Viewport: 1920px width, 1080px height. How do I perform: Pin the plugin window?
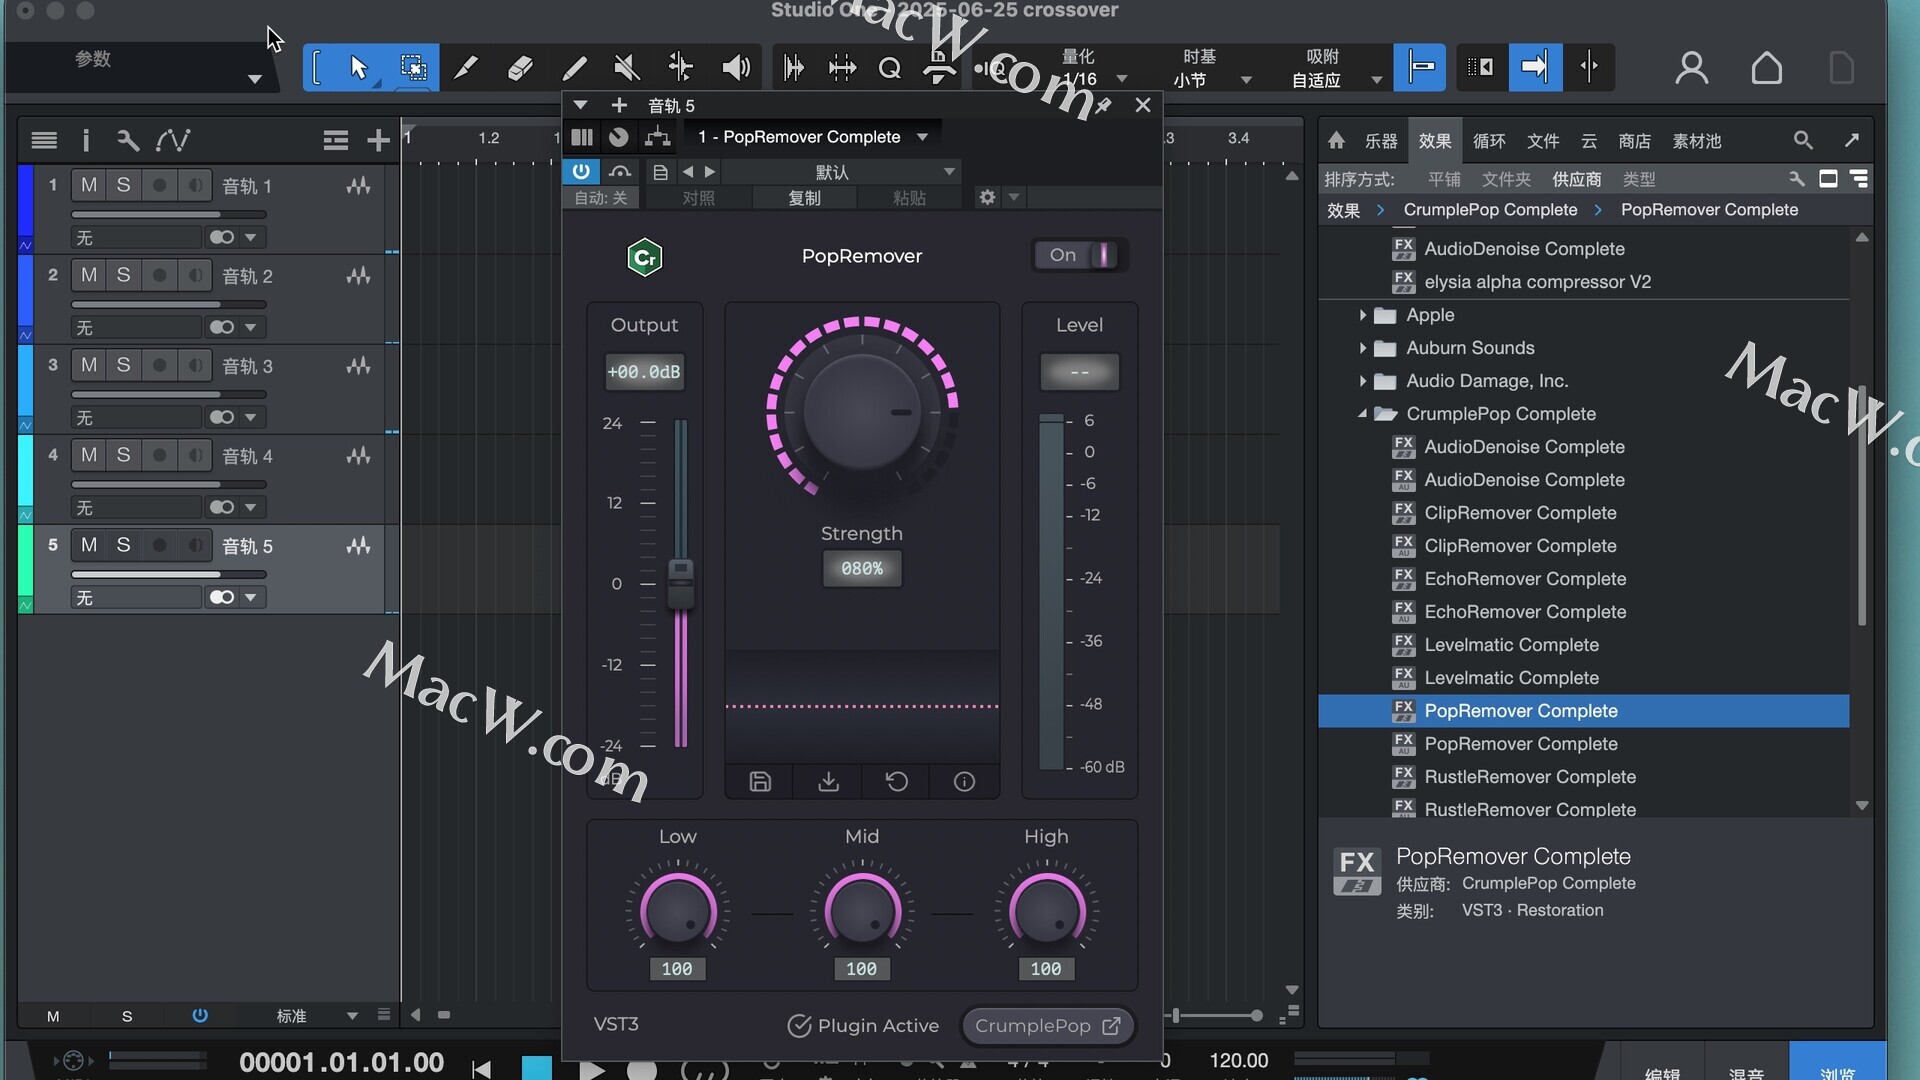point(1103,106)
